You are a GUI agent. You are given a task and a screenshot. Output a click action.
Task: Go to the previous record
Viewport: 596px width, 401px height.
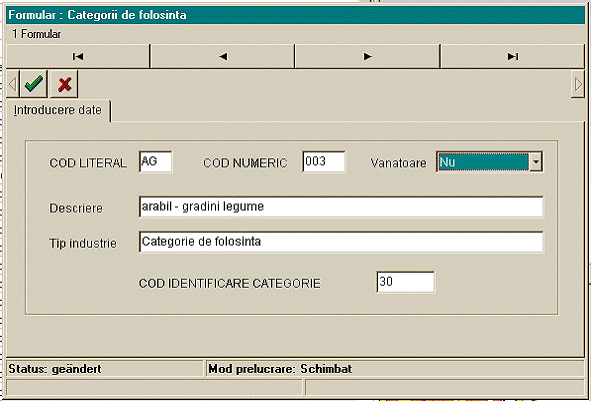click(x=223, y=56)
